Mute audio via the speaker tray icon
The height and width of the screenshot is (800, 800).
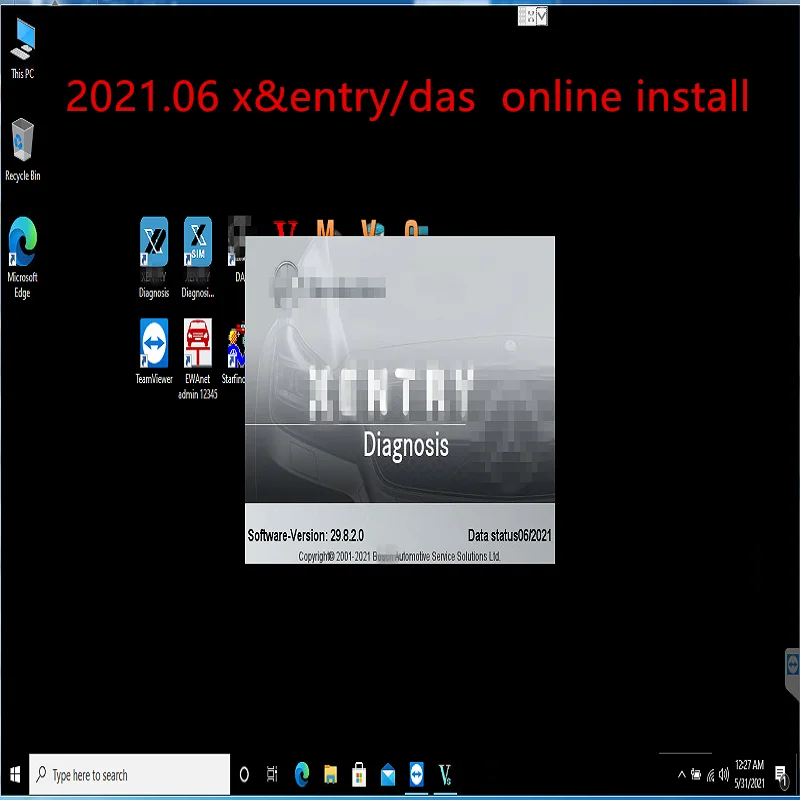click(723, 773)
